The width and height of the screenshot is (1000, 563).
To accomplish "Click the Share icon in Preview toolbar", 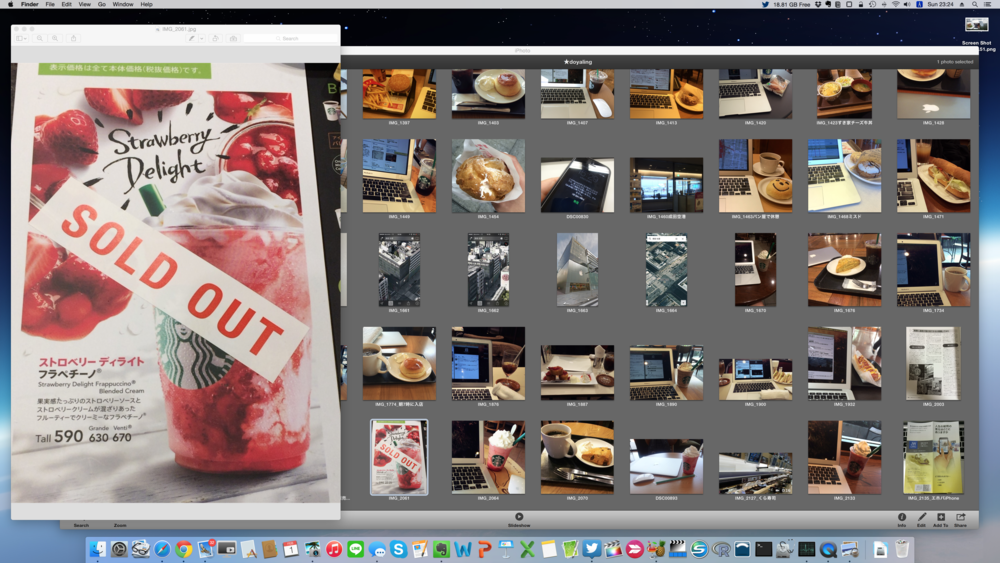I will [x=73, y=38].
